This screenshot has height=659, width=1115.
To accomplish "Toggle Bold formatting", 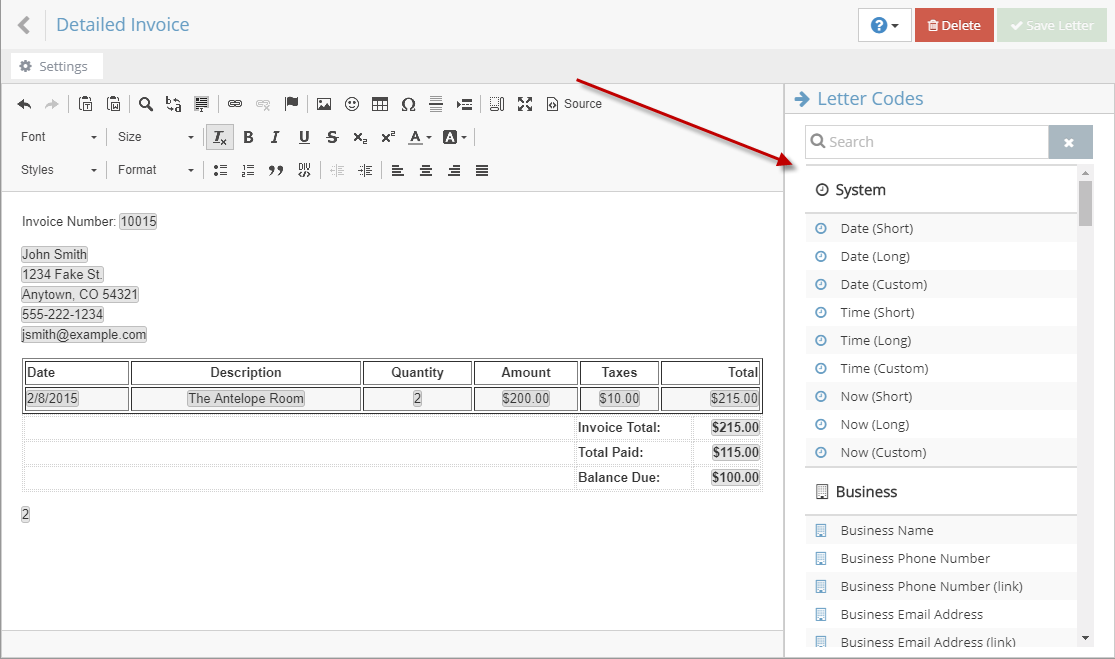I will tap(248, 137).
